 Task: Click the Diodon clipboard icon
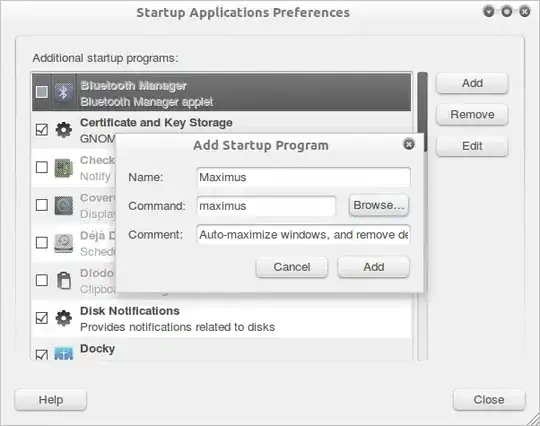(x=64, y=280)
